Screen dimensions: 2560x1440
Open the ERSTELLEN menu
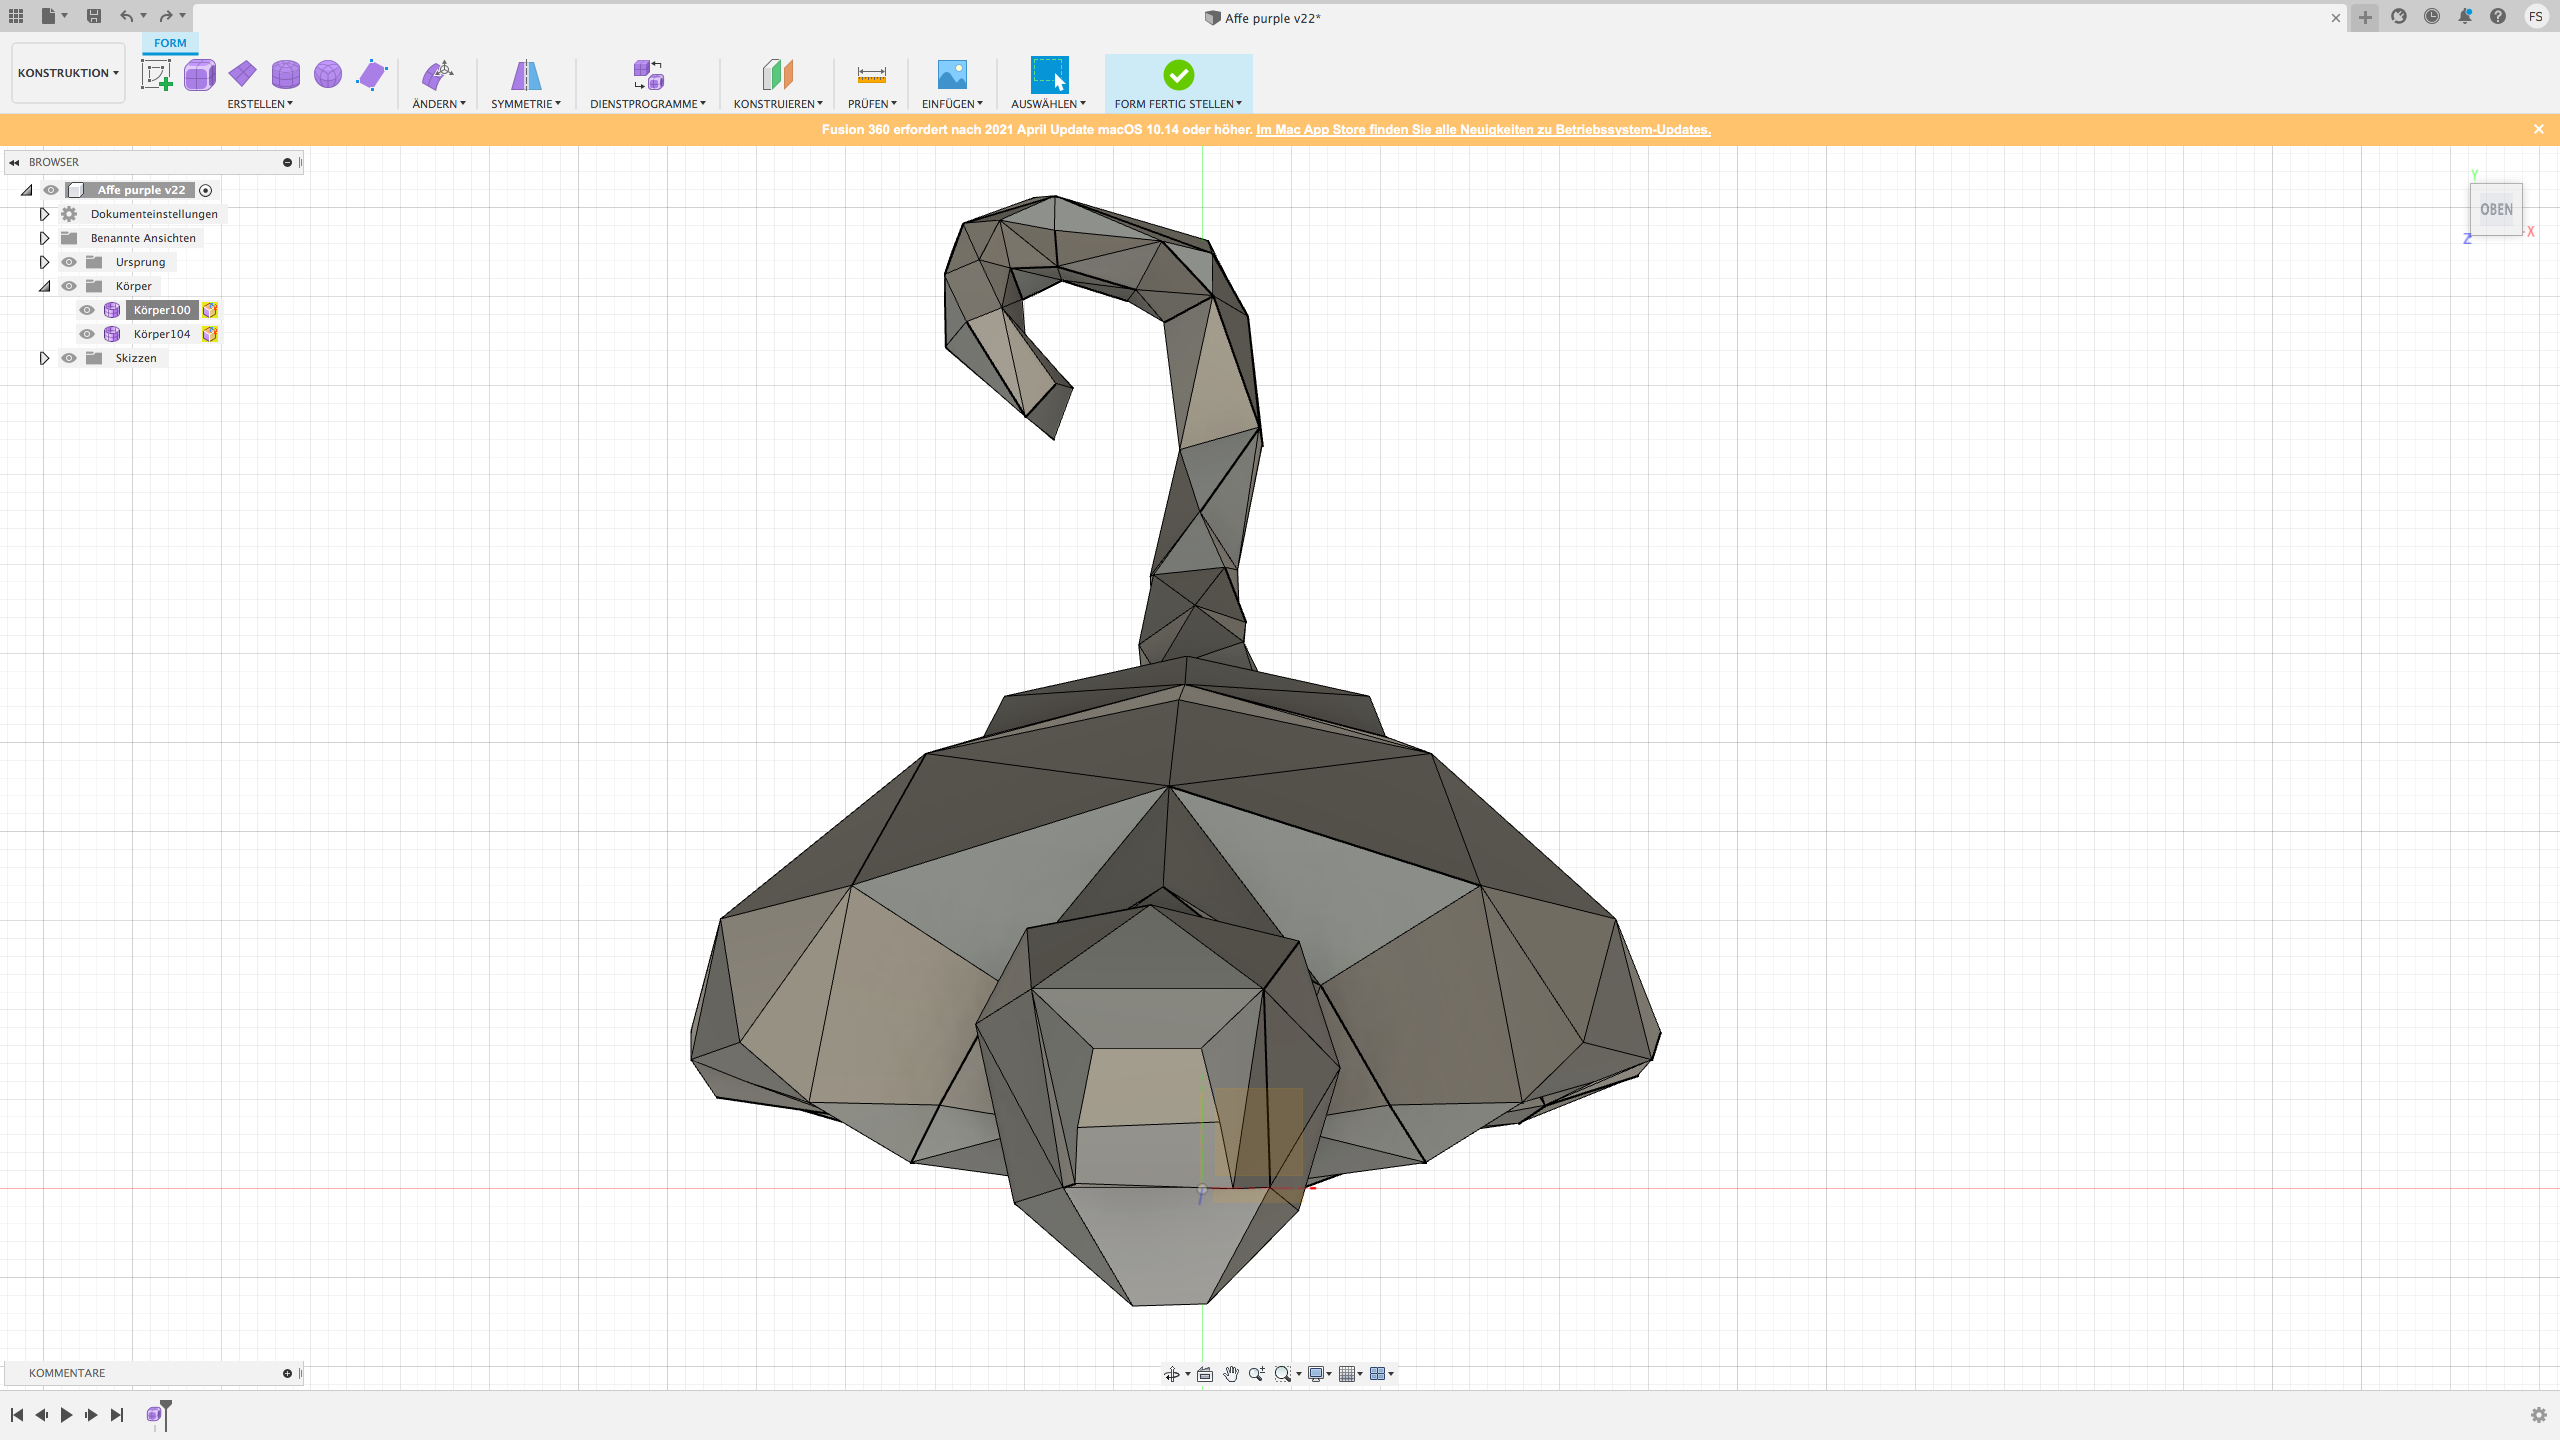pos(260,104)
